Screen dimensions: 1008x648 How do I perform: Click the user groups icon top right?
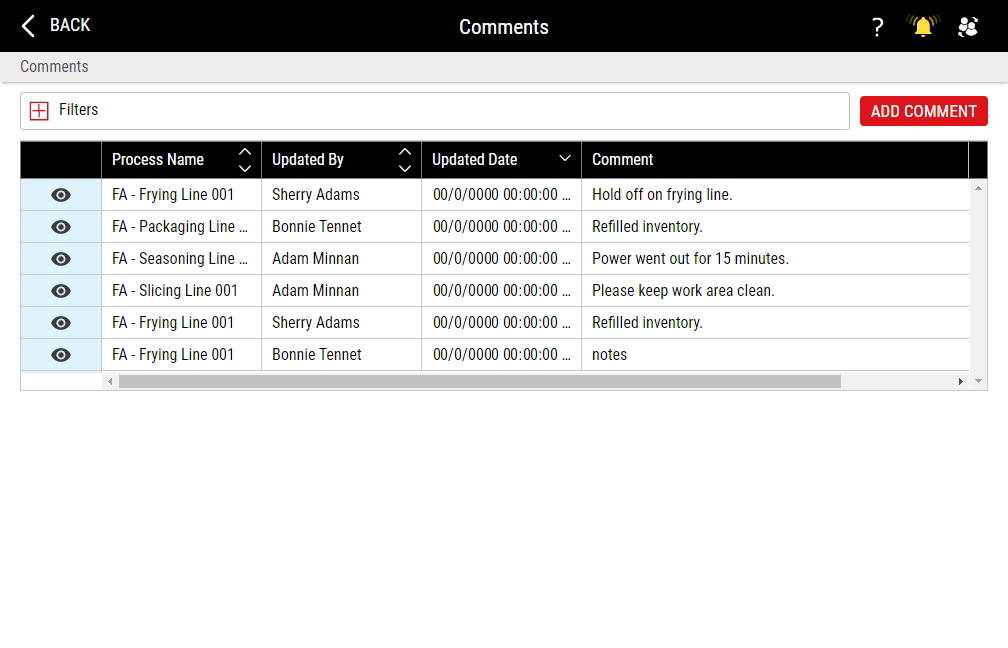click(968, 26)
